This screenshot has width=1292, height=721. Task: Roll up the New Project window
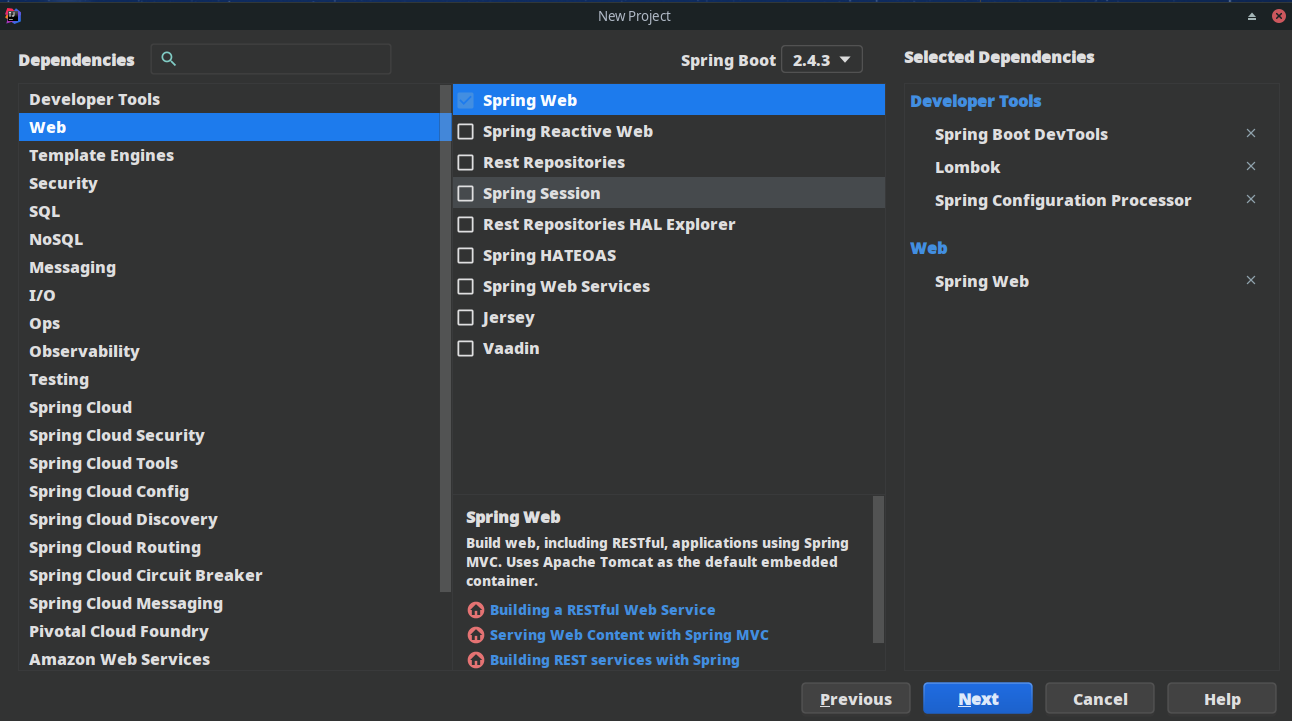[x=1252, y=16]
